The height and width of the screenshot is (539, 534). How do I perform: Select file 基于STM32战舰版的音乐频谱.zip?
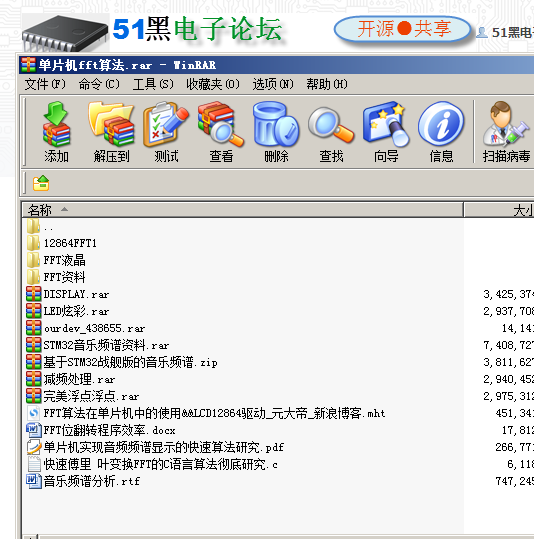pos(130,362)
